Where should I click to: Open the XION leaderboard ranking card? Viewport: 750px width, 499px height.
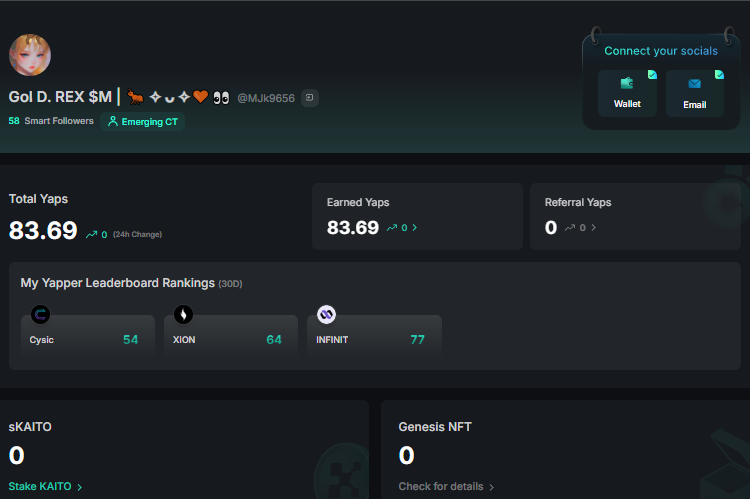[x=231, y=335]
